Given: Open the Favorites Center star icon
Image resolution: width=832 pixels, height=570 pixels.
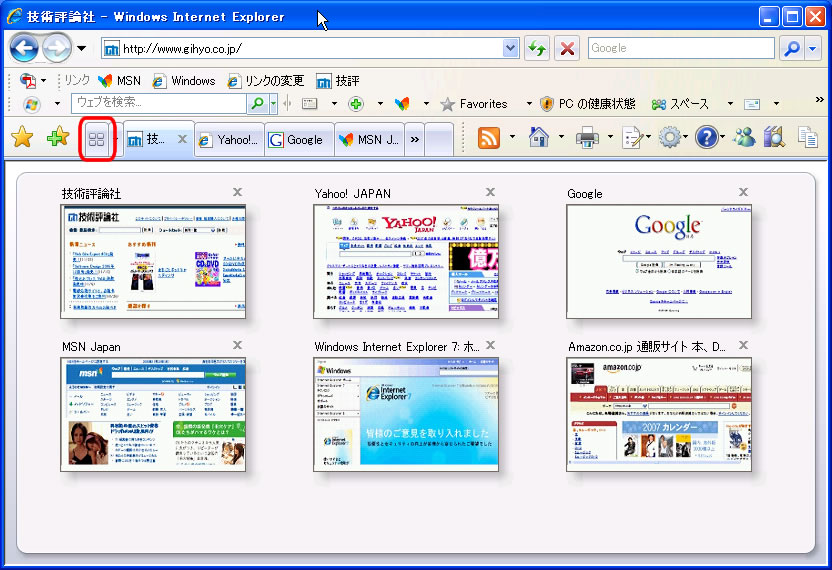Looking at the screenshot, I should point(22,137).
